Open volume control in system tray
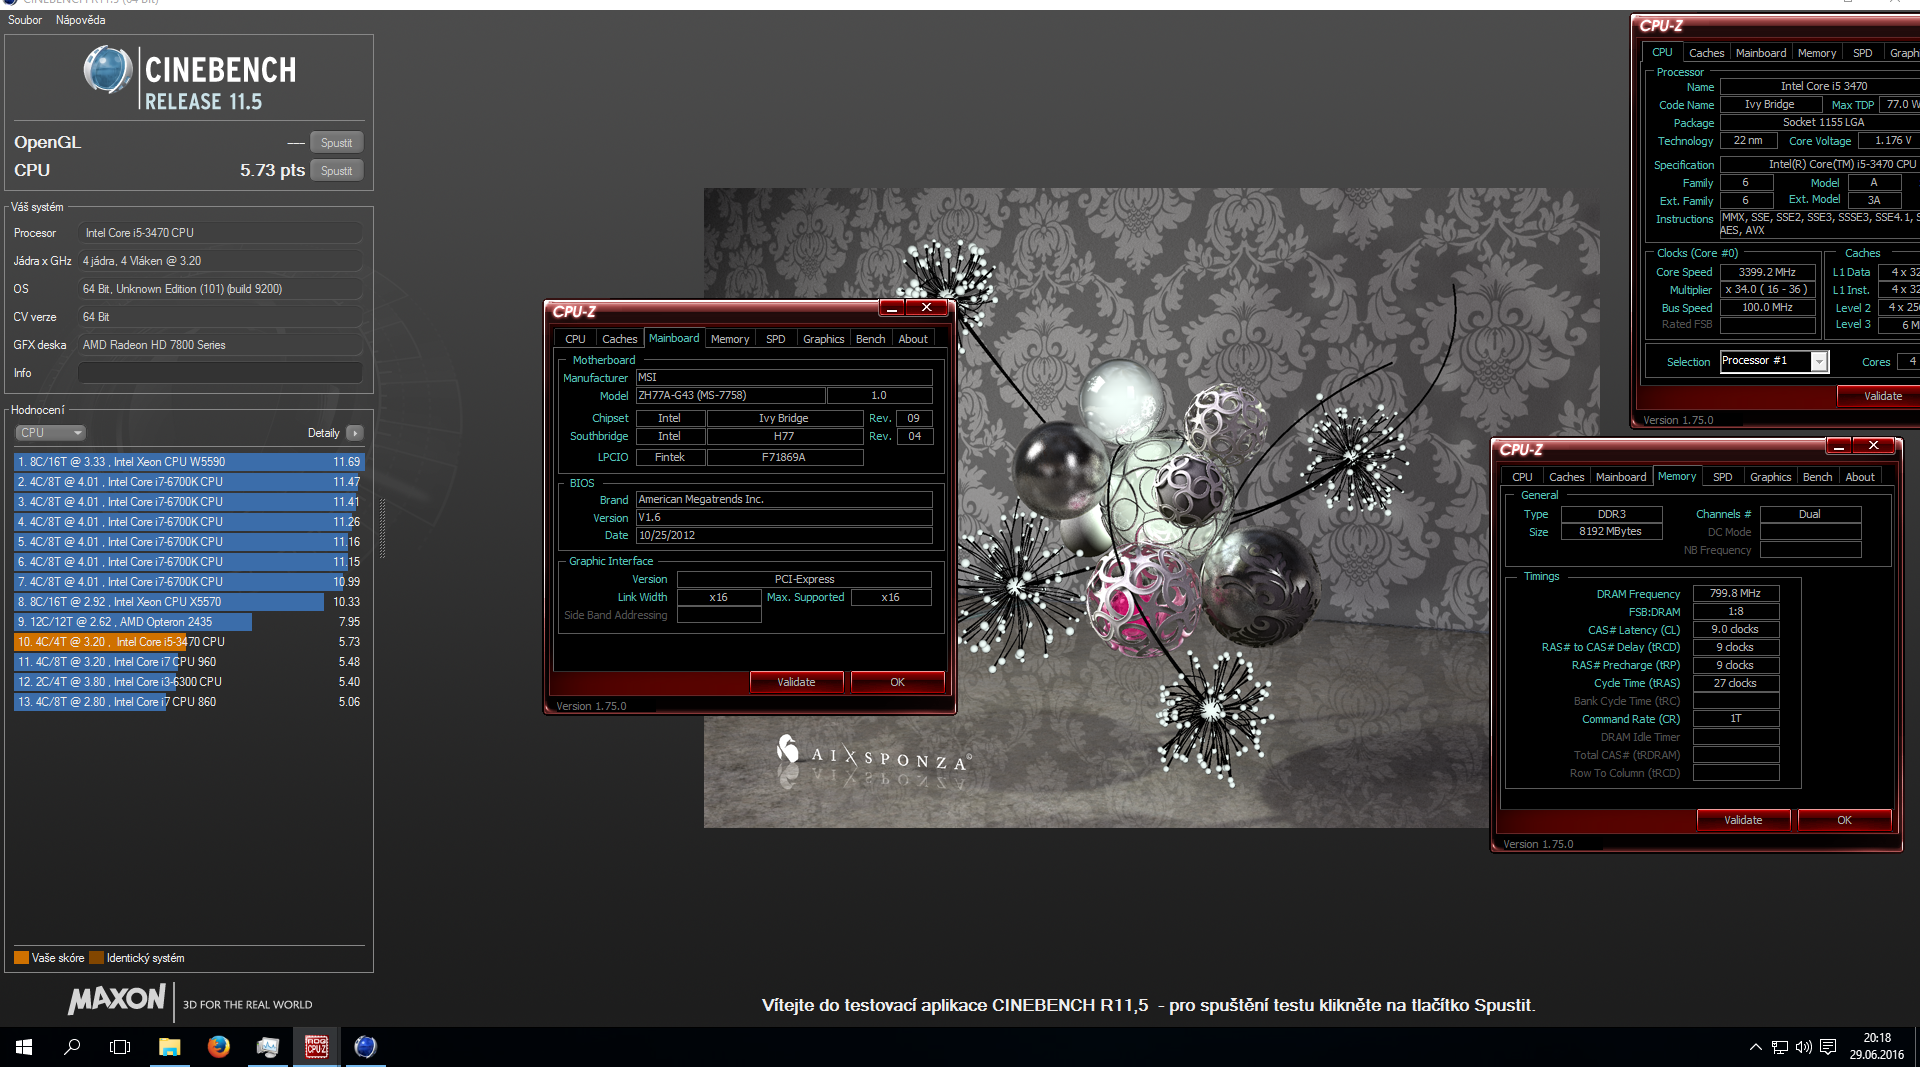This screenshot has height=1067, width=1920. pos(1803,1047)
